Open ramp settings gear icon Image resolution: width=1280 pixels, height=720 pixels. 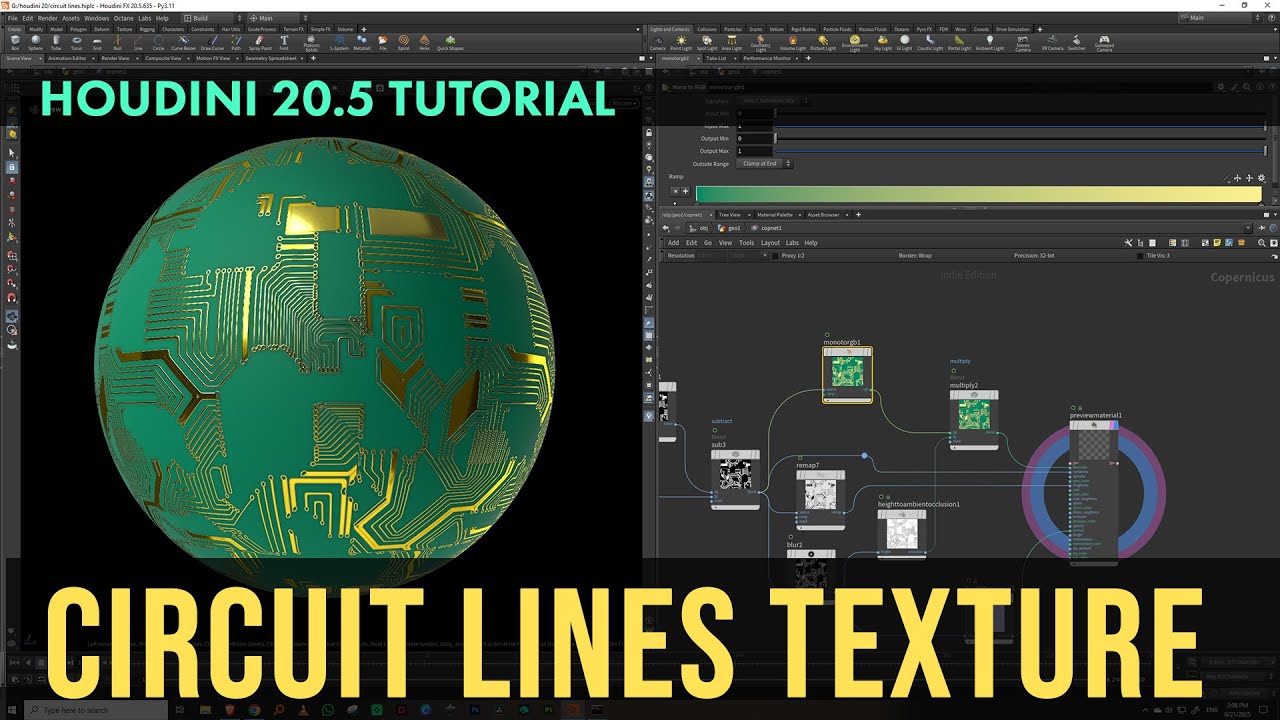pyautogui.click(x=1261, y=178)
